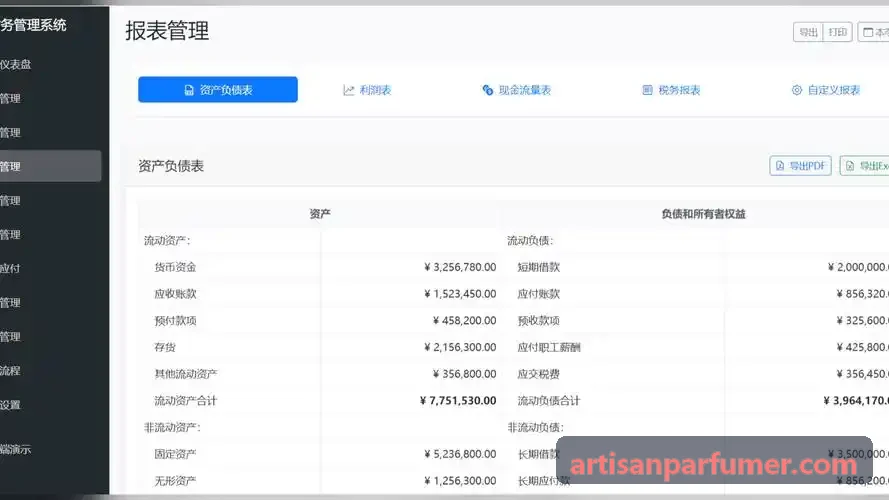Viewport: 889px width, 500px height.
Task: Click the 税务报表 table icon
Action: click(x=647, y=90)
